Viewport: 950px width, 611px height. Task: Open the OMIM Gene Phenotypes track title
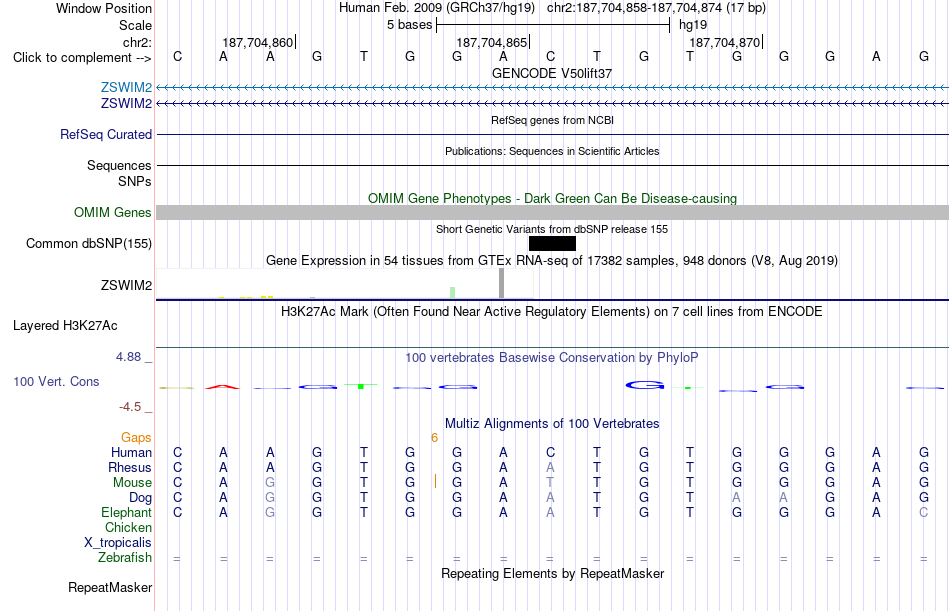coord(552,198)
